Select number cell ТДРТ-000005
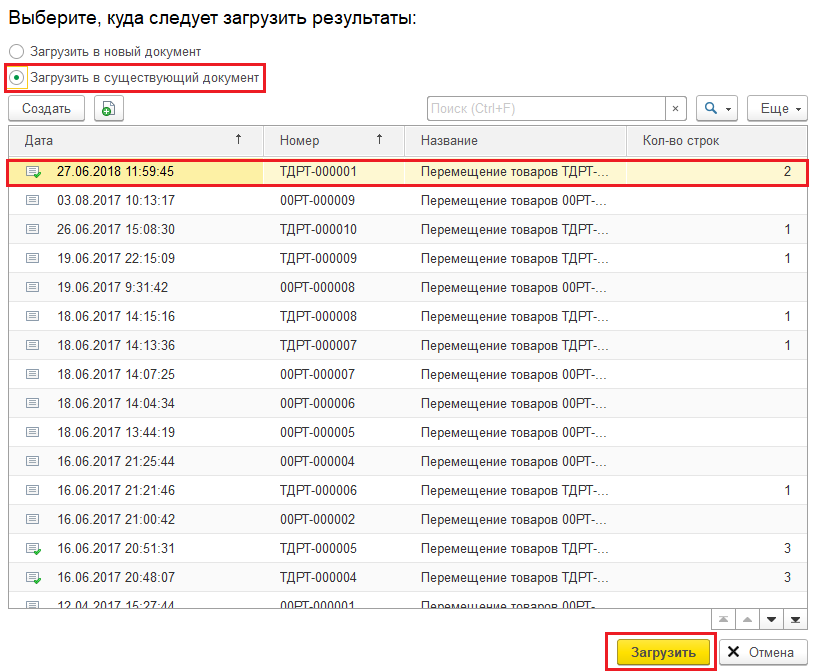The height and width of the screenshot is (672, 815). tap(318, 548)
